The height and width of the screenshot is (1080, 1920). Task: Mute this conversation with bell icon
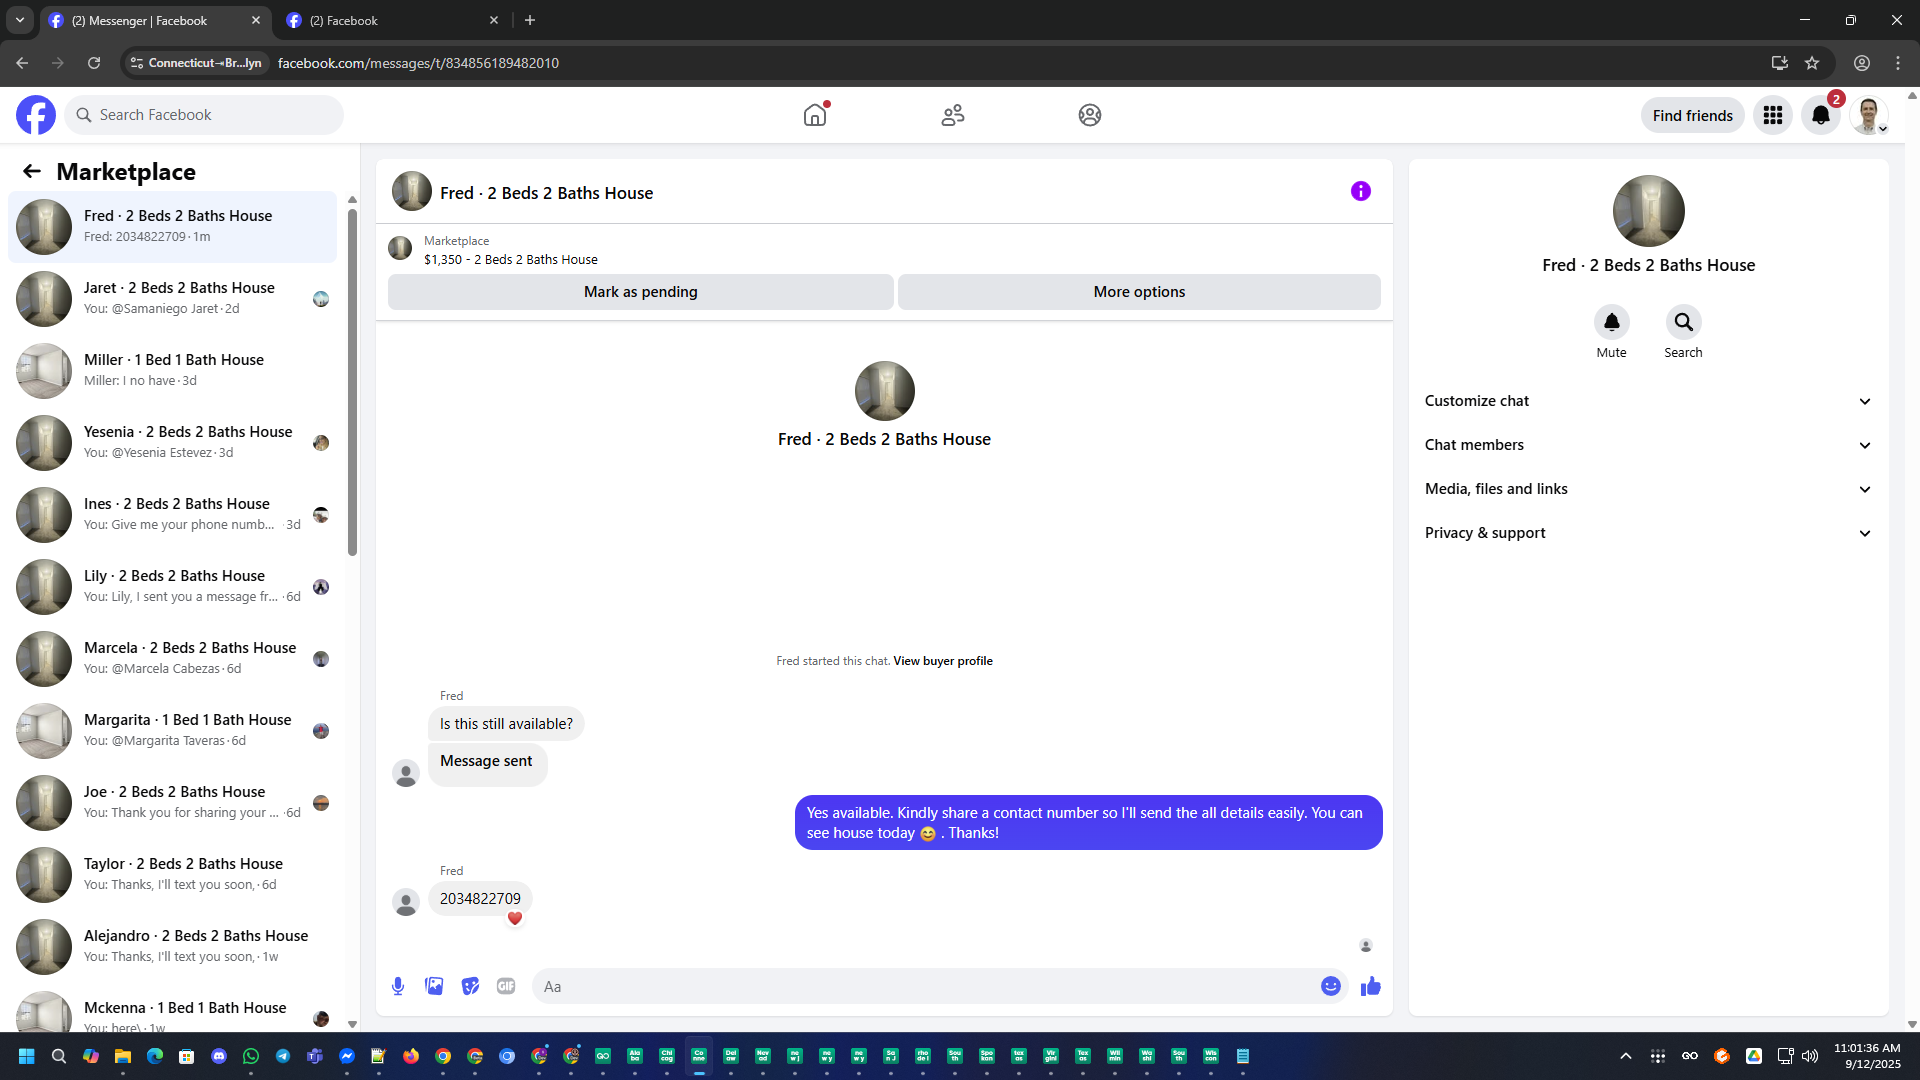click(1611, 322)
